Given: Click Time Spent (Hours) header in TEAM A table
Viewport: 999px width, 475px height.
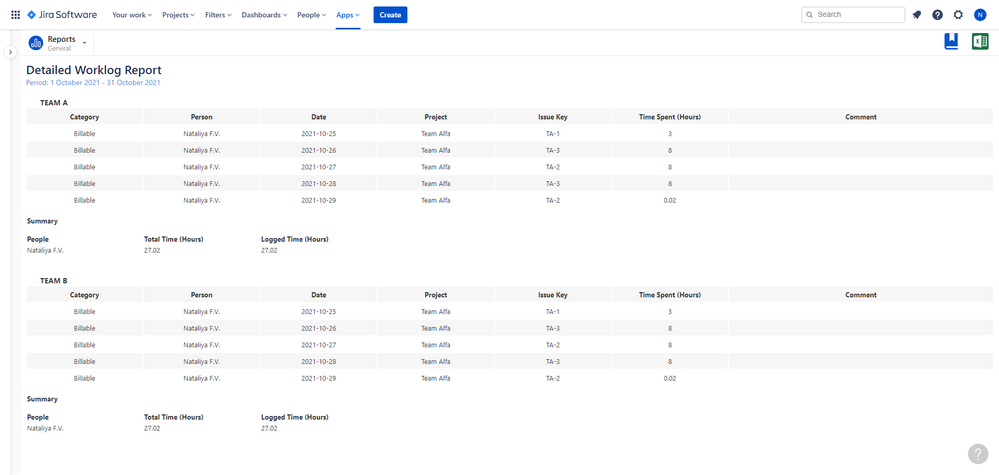Looking at the screenshot, I should (670, 117).
